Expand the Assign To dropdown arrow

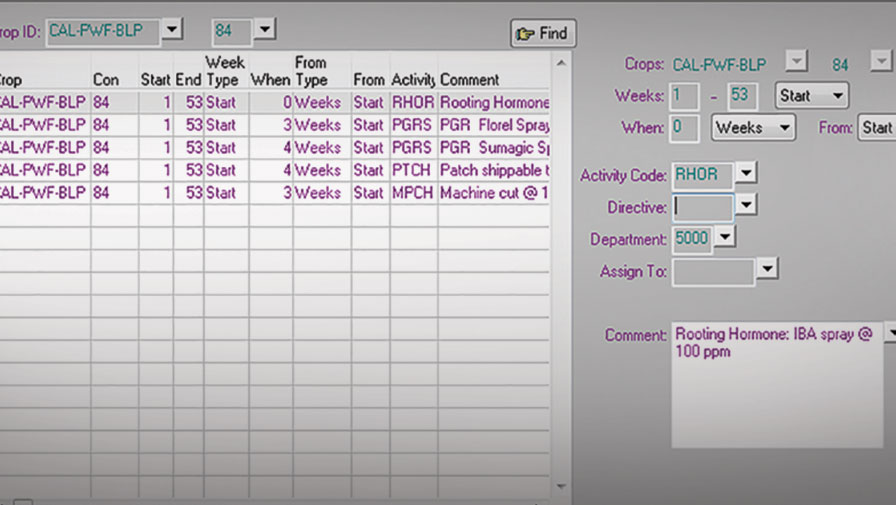[x=767, y=268]
